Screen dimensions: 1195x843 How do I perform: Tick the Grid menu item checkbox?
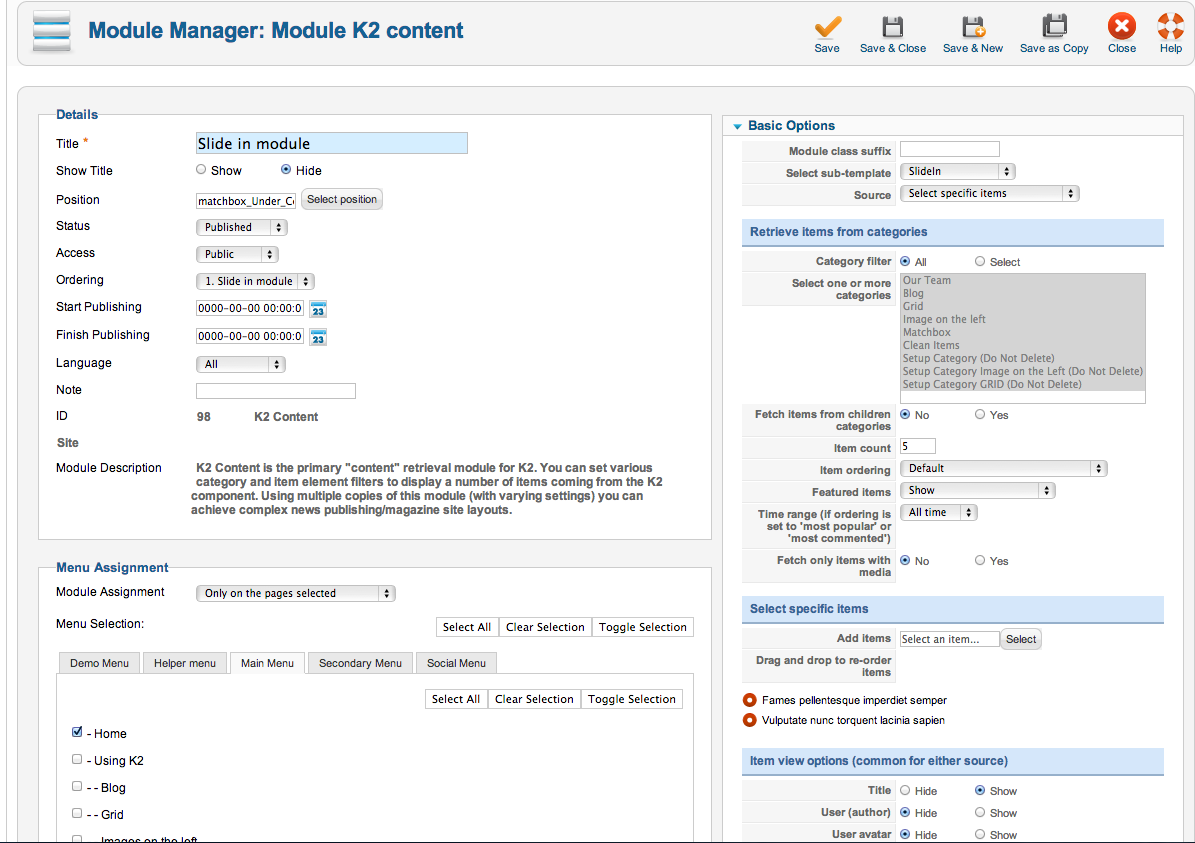tap(77, 813)
